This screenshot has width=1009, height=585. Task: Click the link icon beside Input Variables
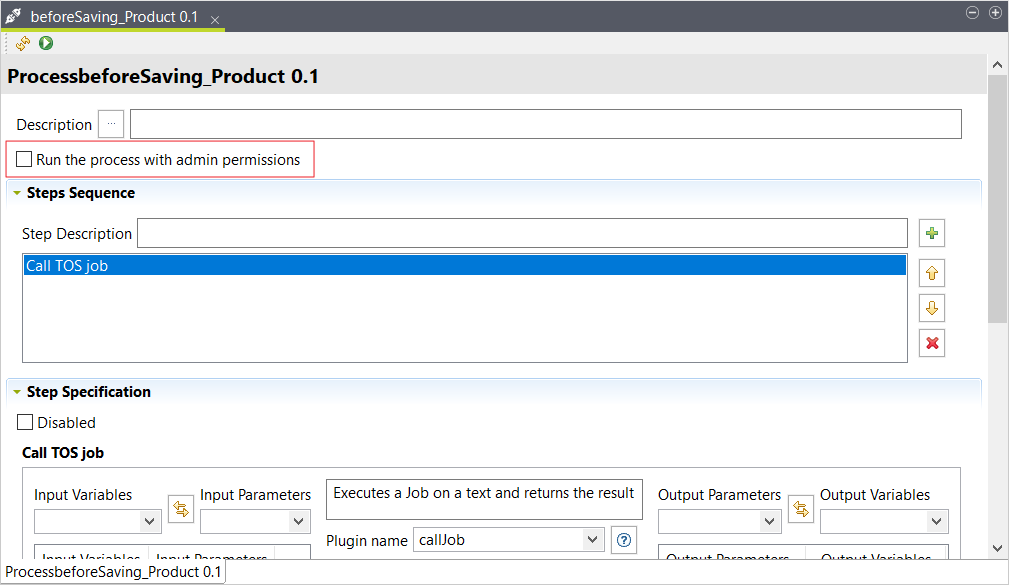tap(180, 509)
